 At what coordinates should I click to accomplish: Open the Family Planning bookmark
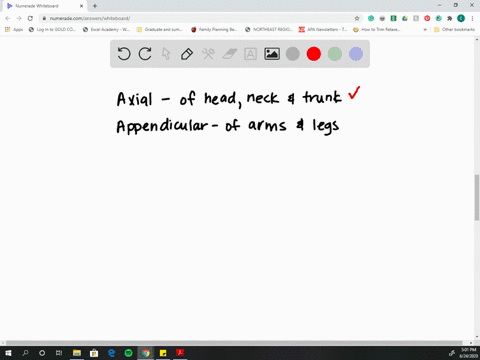click(214, 29)
